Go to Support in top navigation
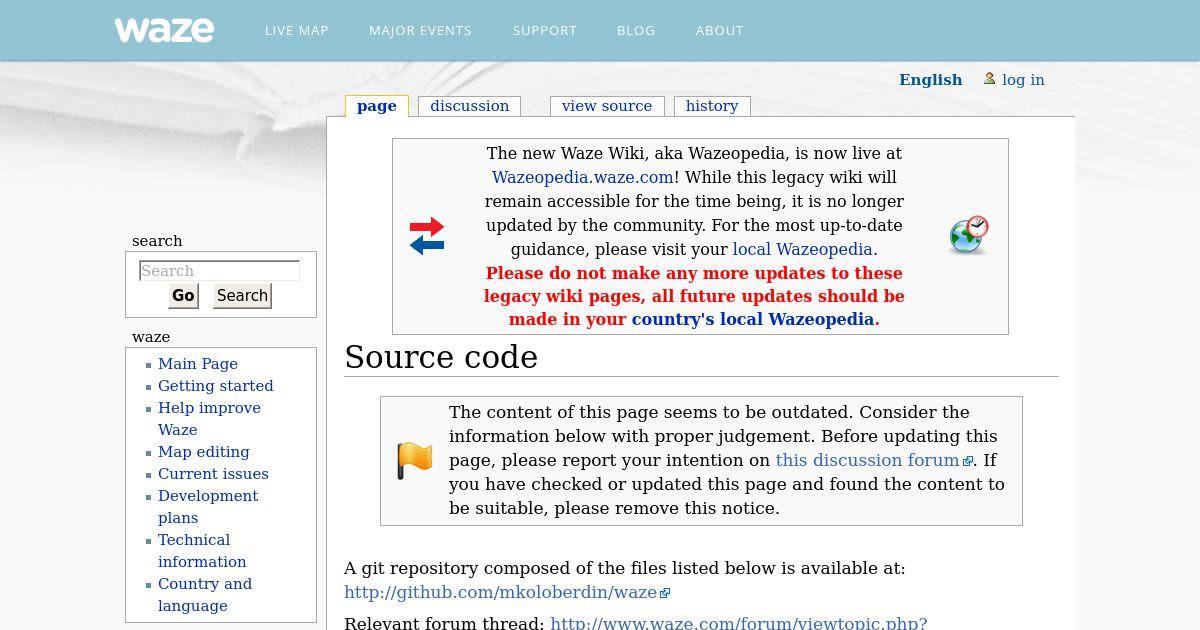The image size is (1200, 630). pyautogui.click(x=545, y=30)
